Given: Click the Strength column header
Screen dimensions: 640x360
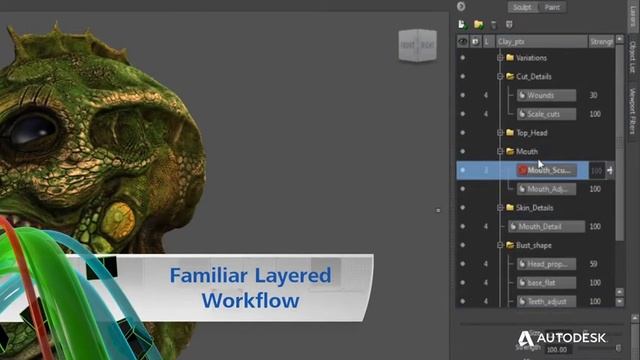Looking at the screenshot, I should pos(601,41).
